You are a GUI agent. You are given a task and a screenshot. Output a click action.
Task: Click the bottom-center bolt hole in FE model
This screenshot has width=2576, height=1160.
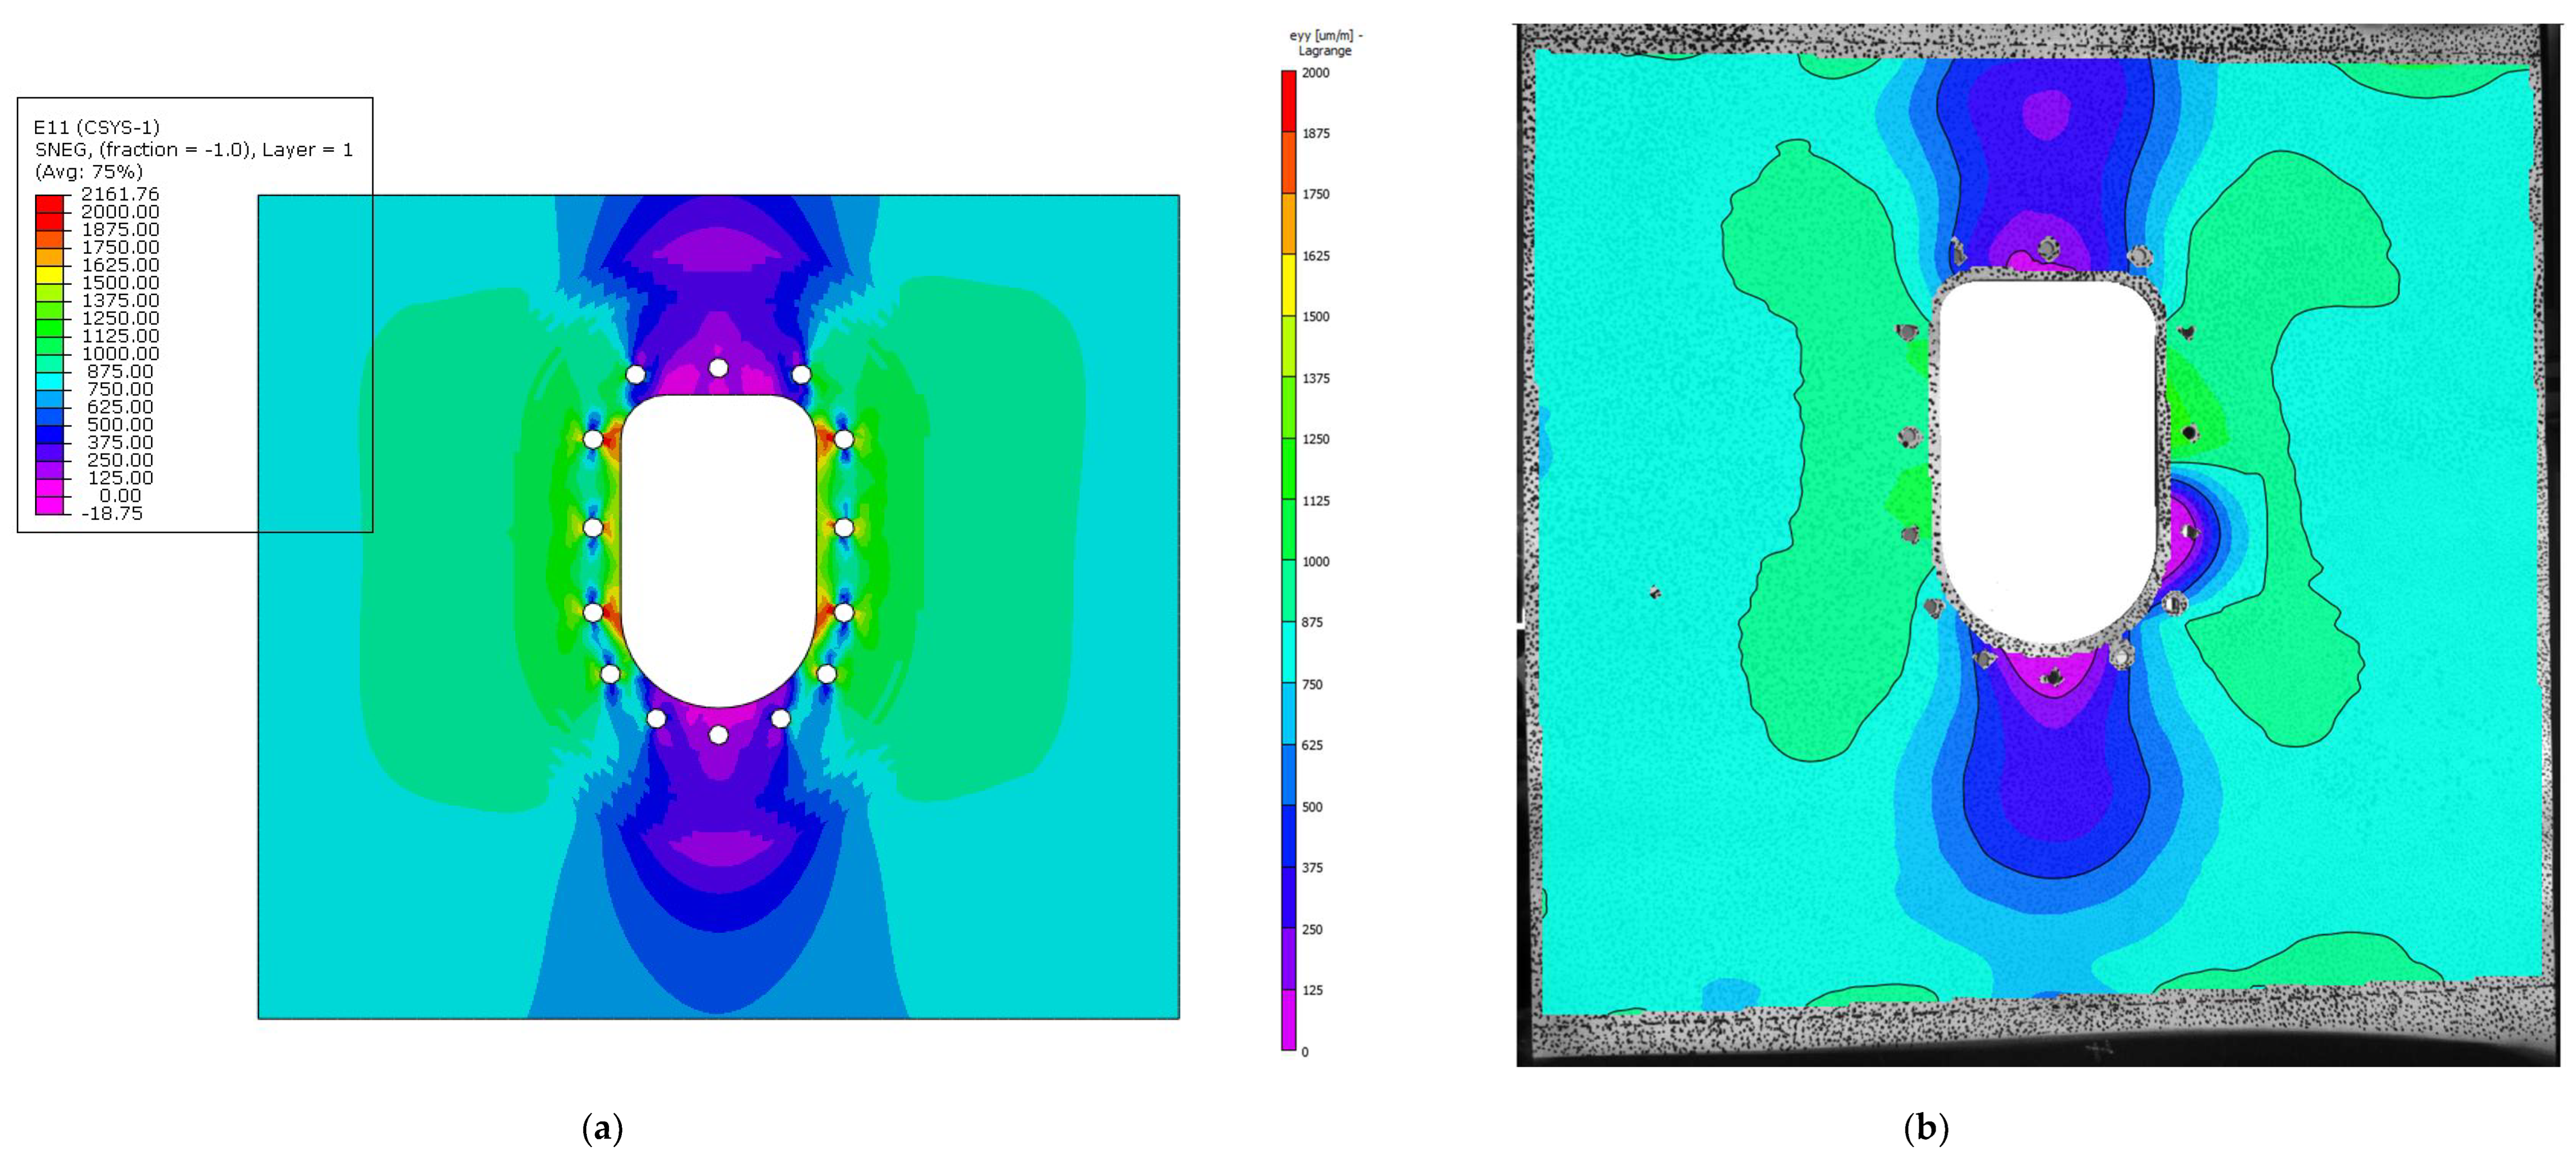[718, 735]
